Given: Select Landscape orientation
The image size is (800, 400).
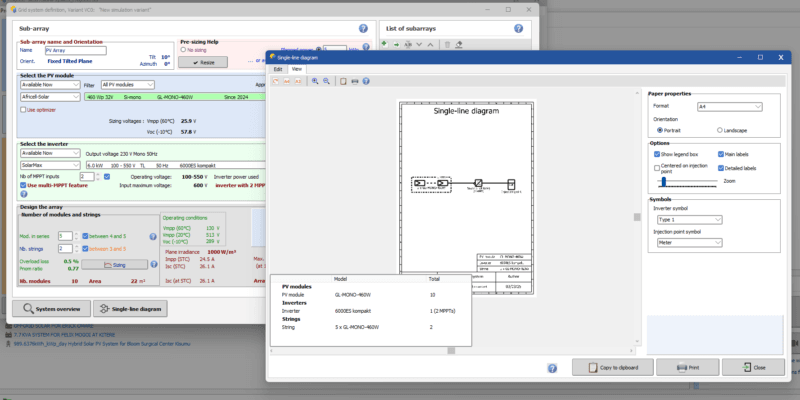Looking at the screenshot, I should tap(720, 130).
